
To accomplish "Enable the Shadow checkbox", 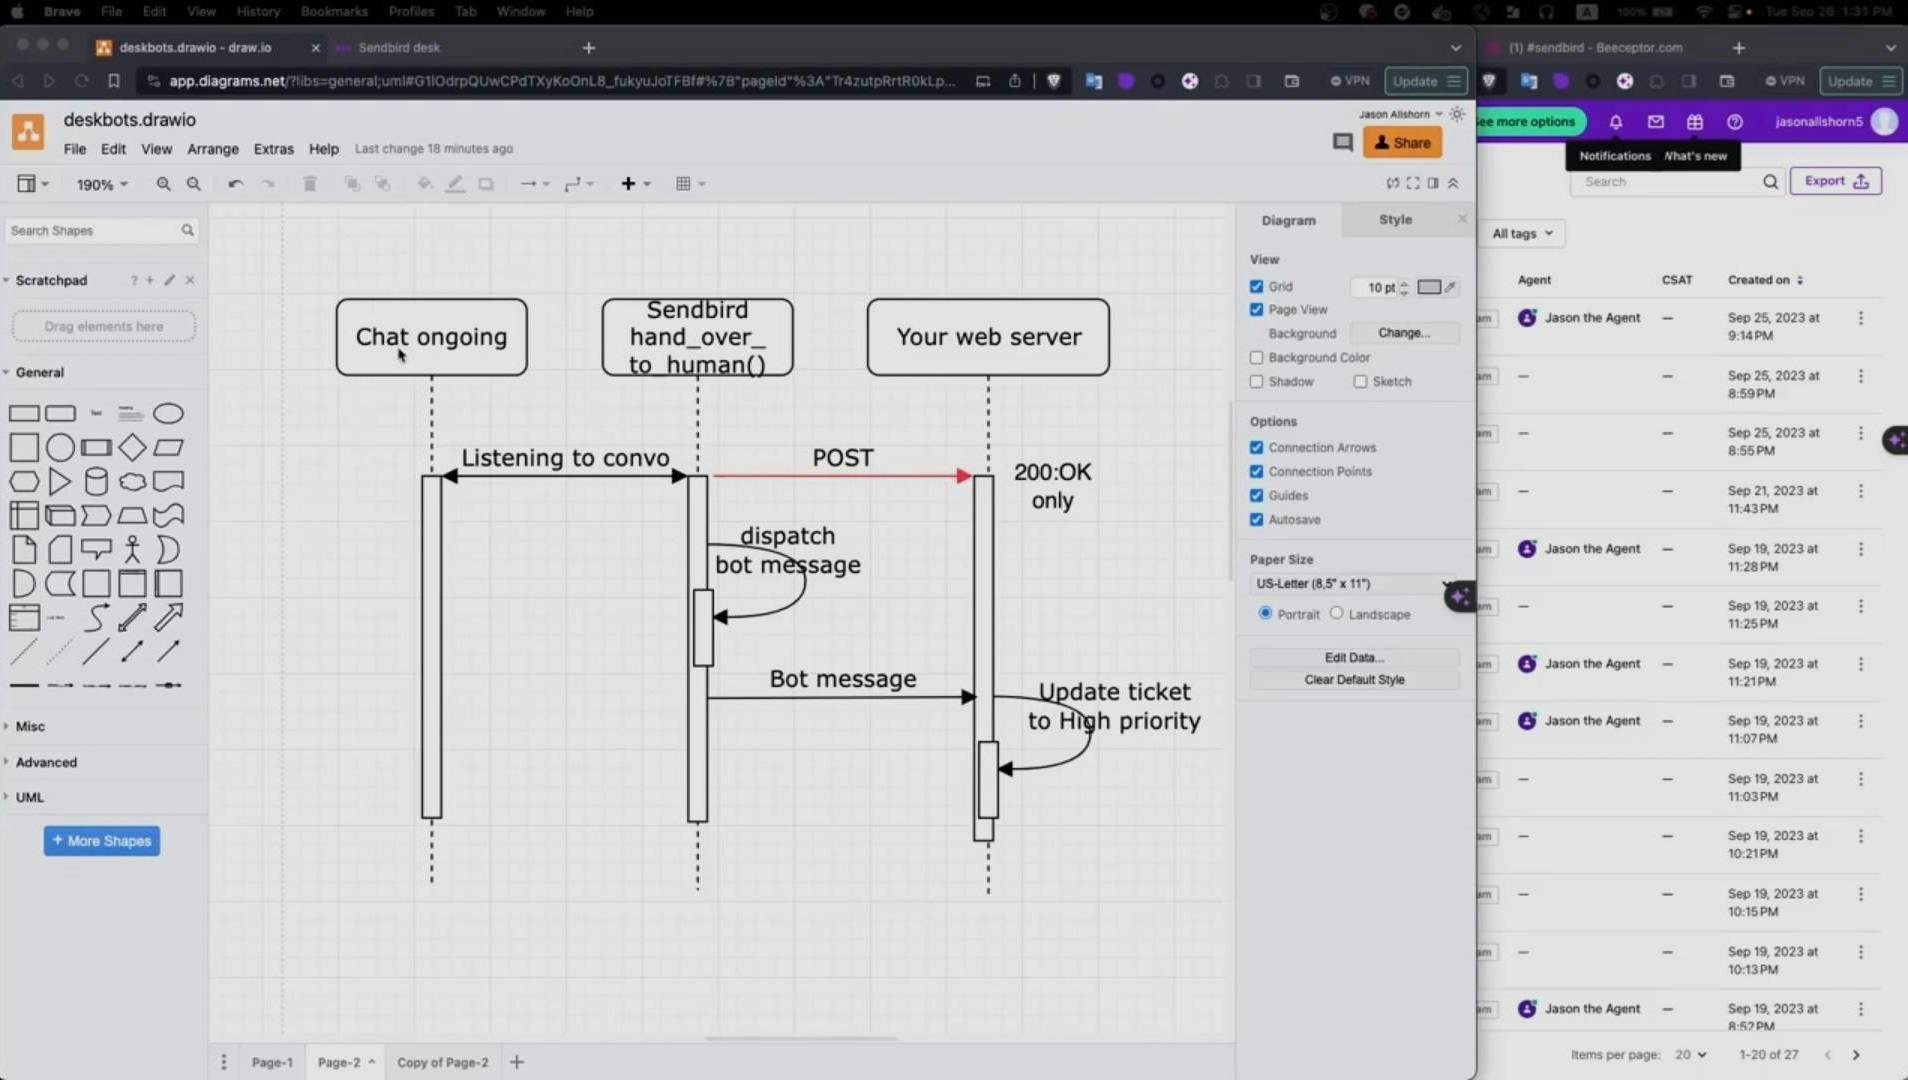I will tap(1256, 382).
